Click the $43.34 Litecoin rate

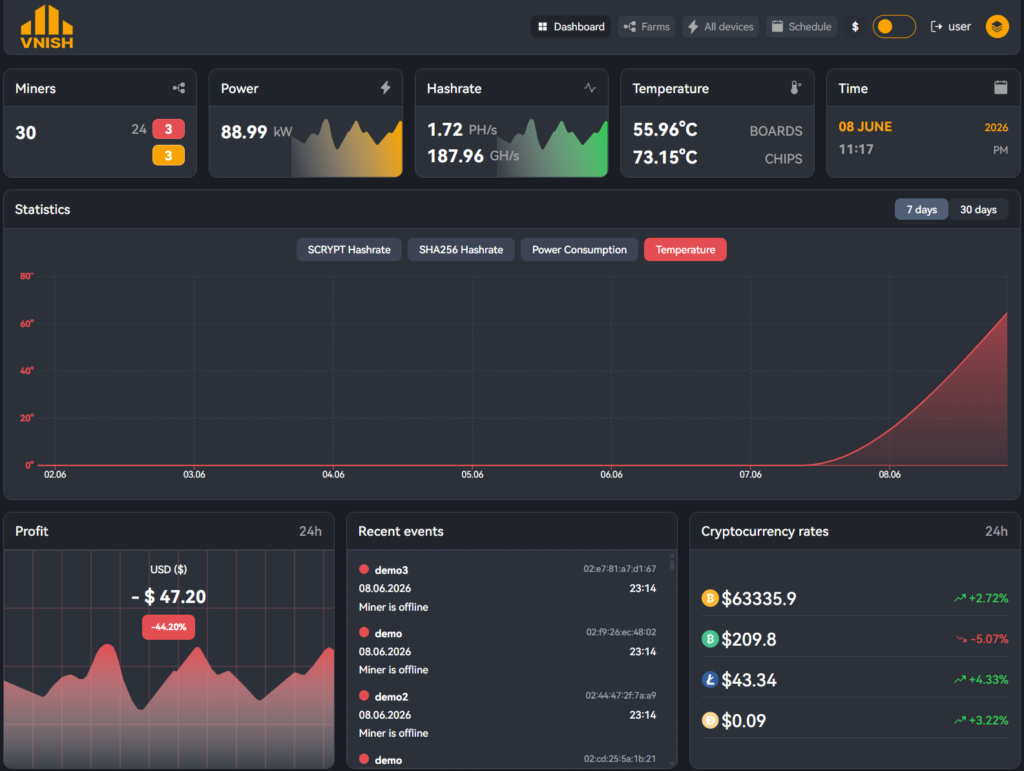pyautogui.click(x=748, y=680)
